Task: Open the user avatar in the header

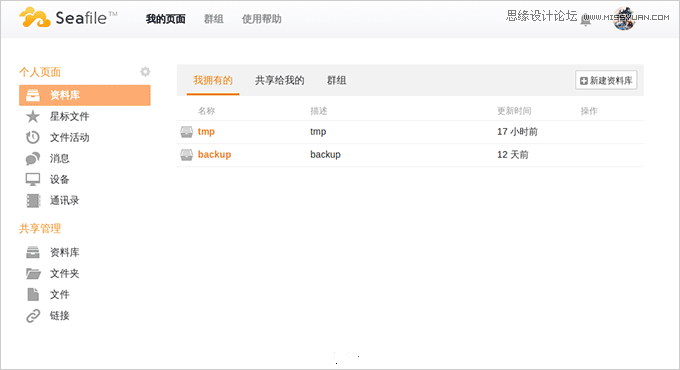Action: (624, 19)
